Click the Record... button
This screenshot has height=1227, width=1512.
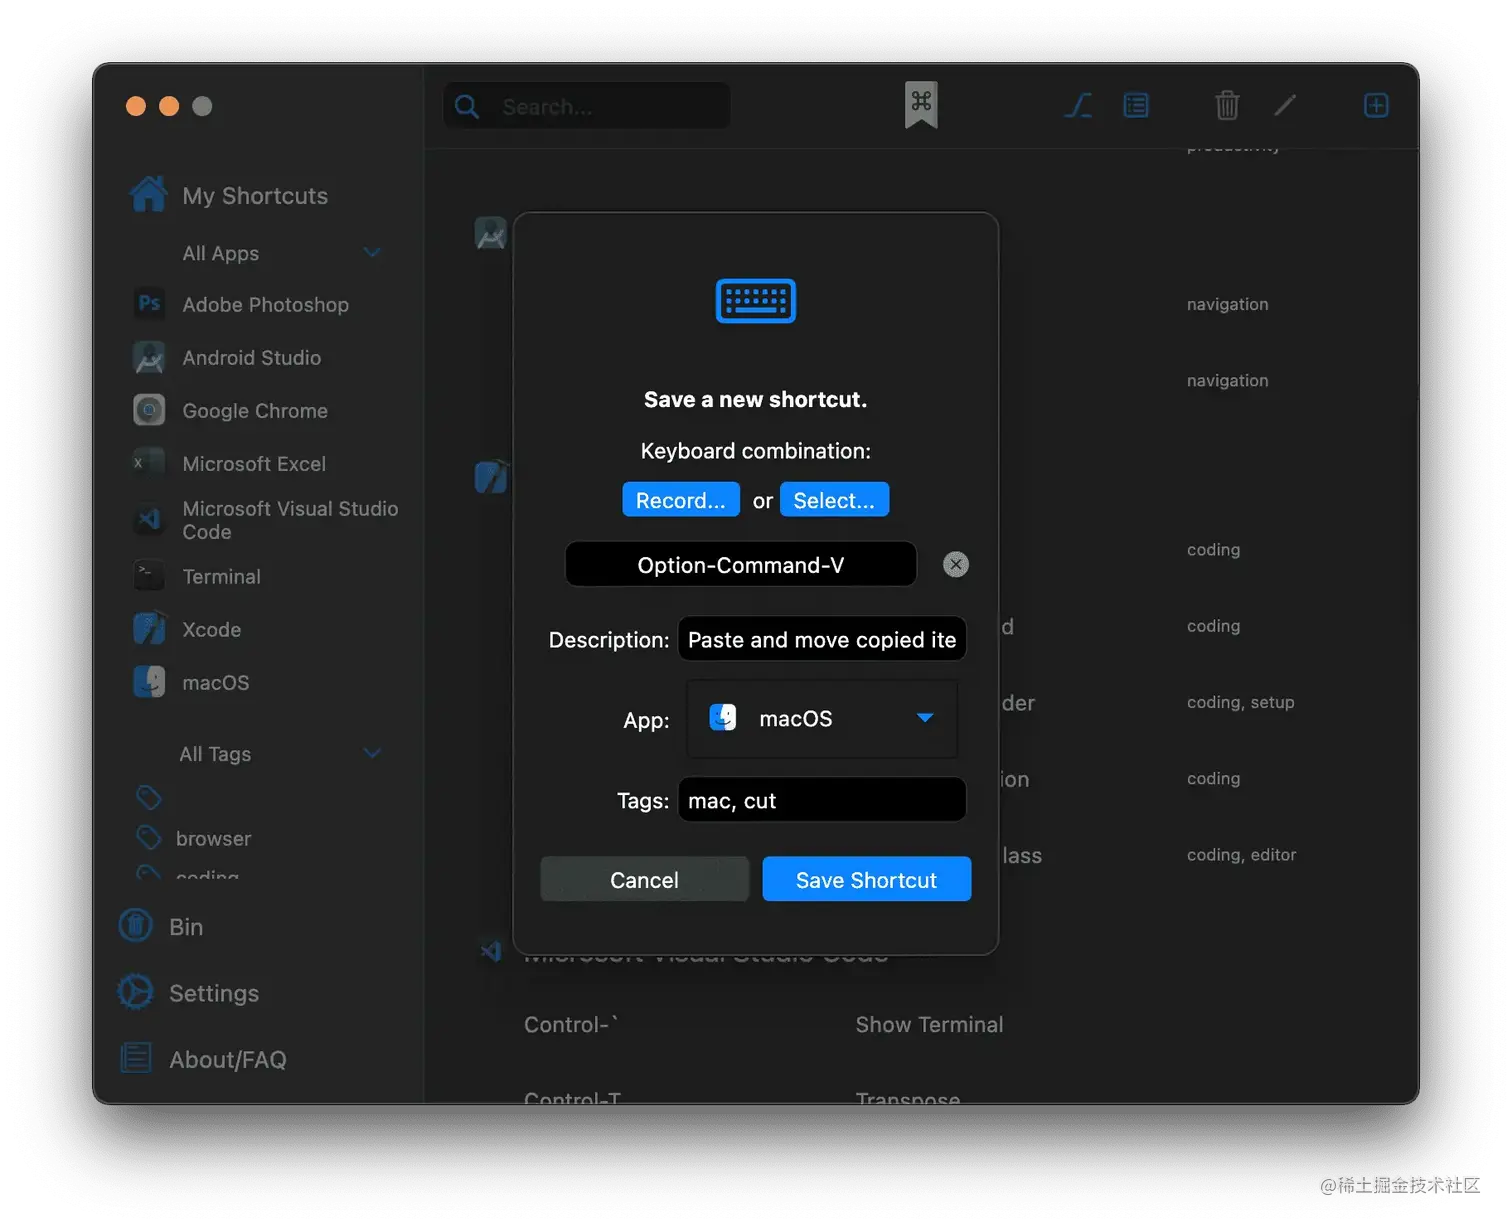click(x=681, y=500)
